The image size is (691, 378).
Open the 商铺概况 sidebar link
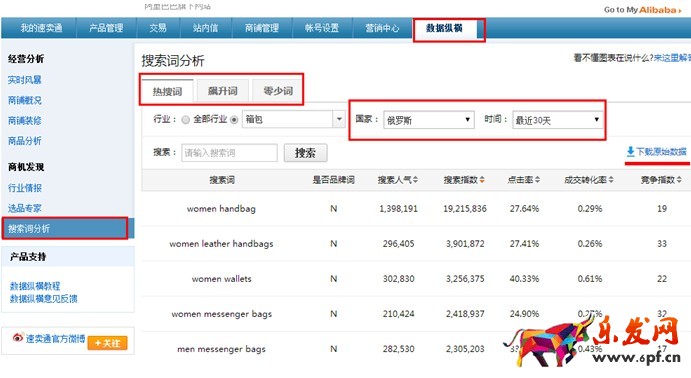pyautogui.click(x=25, y=100)
